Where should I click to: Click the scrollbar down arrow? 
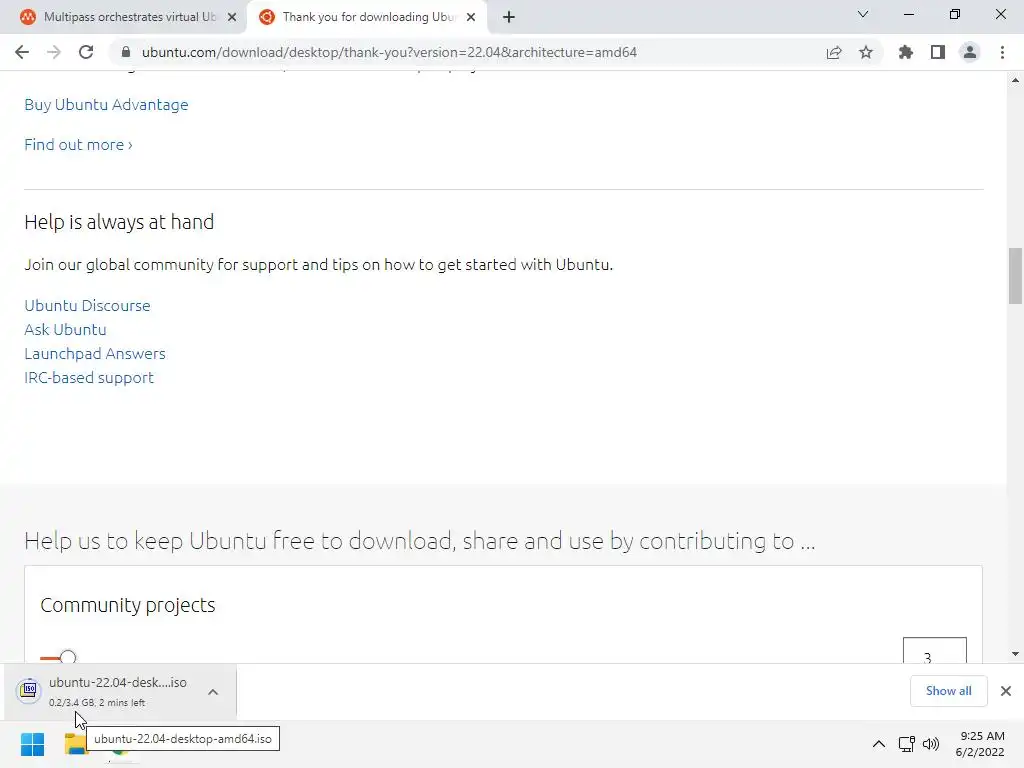1015,654
